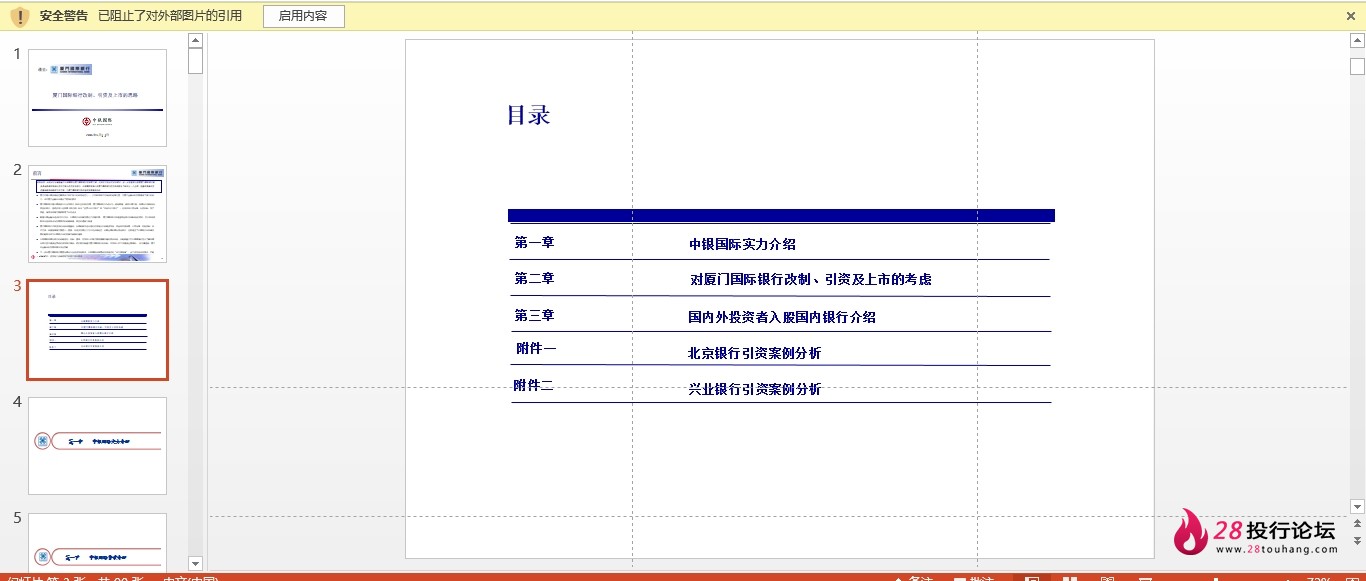This screenshot has height=581, width=1366.
Task: Go to previous slide with double-up arrow
Action: point(1357,524)
